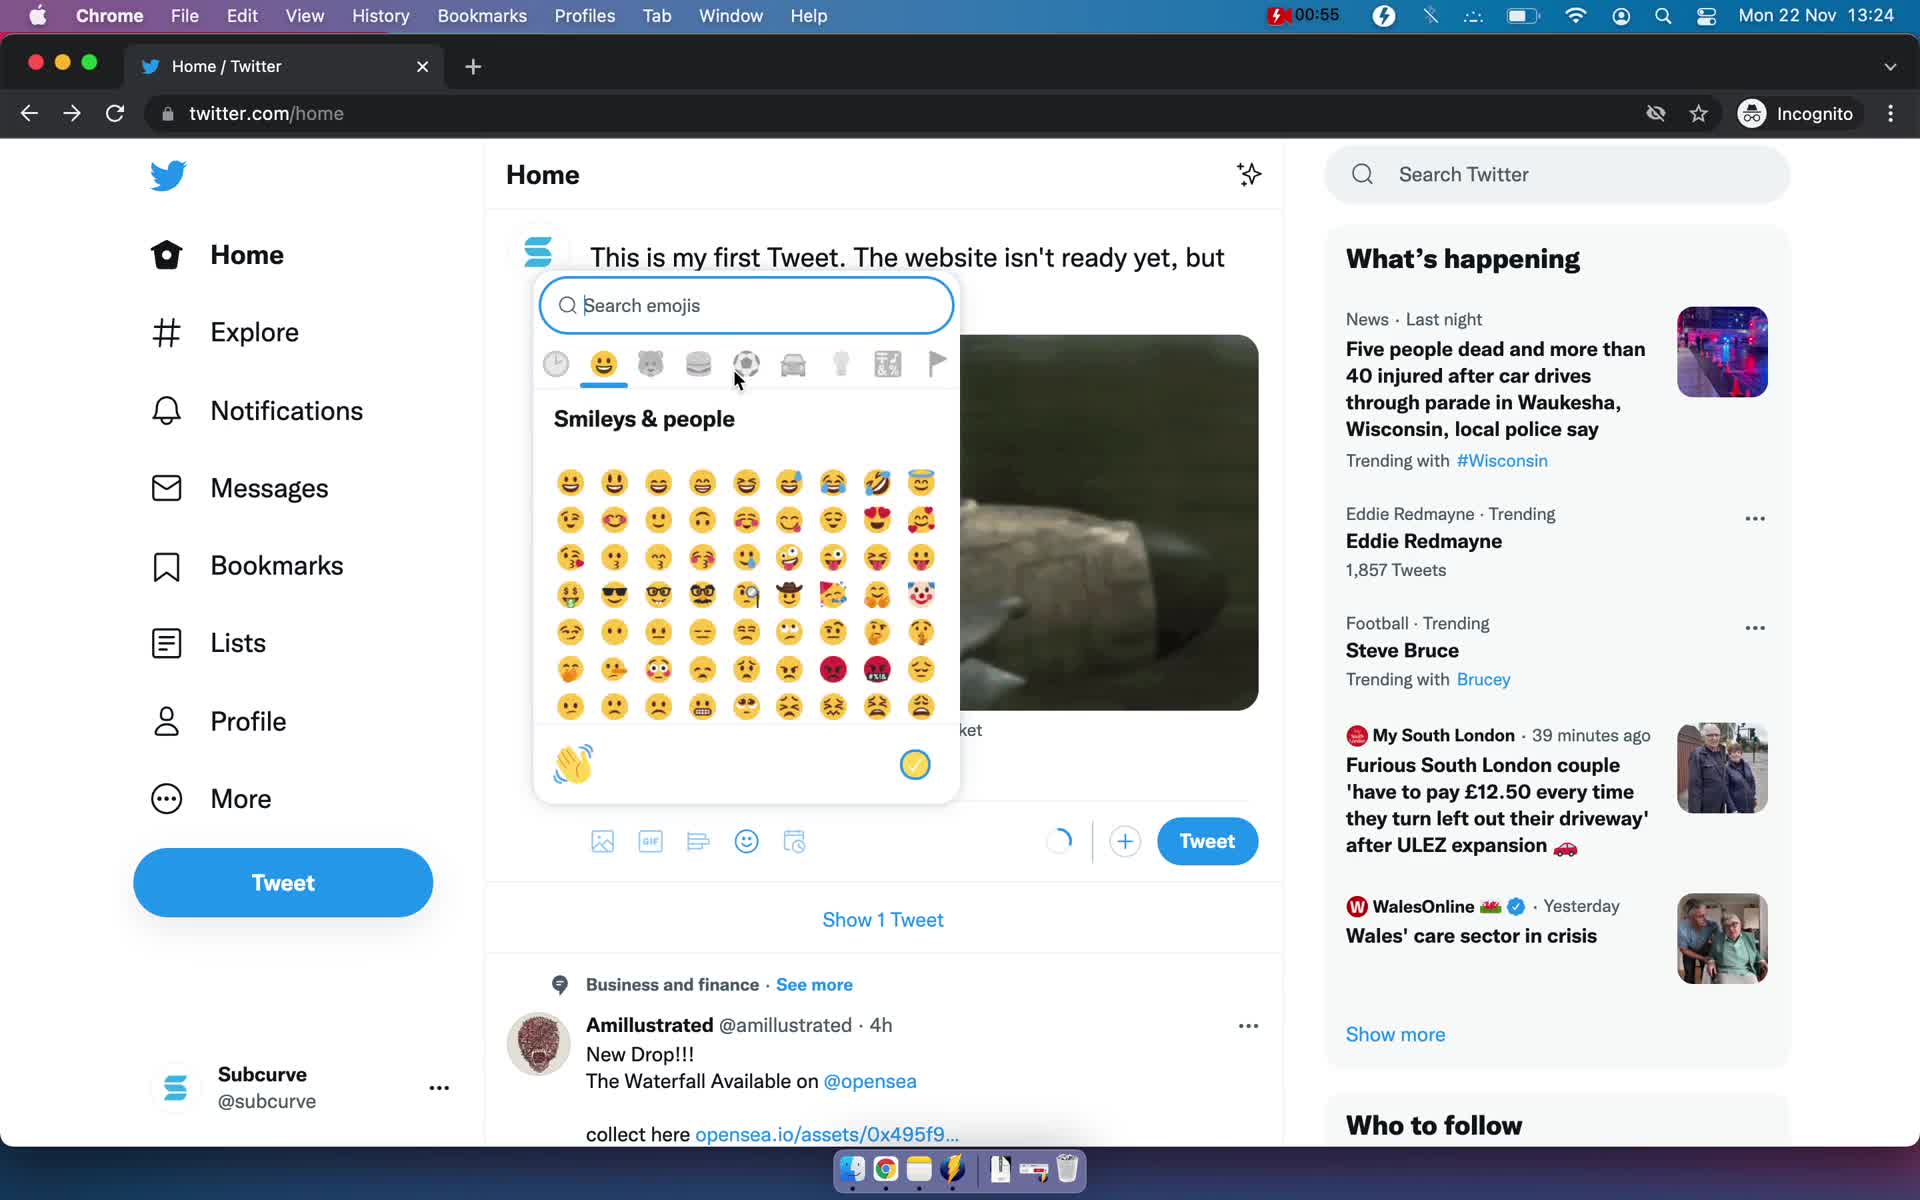The width and height of the screenshot is (1920, 1200).
Task: Switch to Activity emoji category tab
Action: [x=746, y=364]
